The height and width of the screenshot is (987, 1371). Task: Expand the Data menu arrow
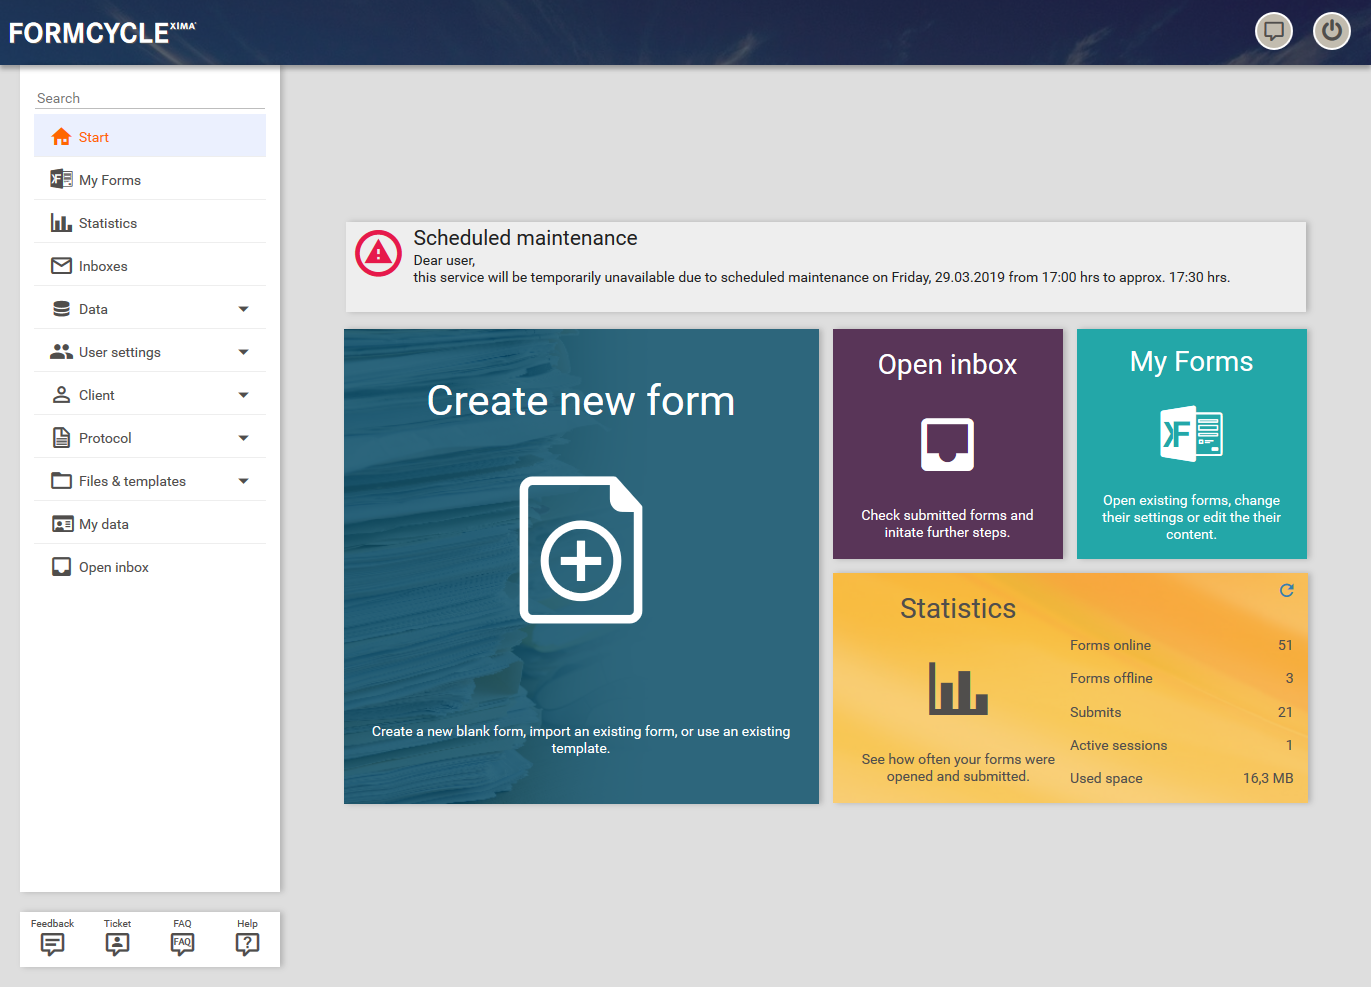pos(243,309)
